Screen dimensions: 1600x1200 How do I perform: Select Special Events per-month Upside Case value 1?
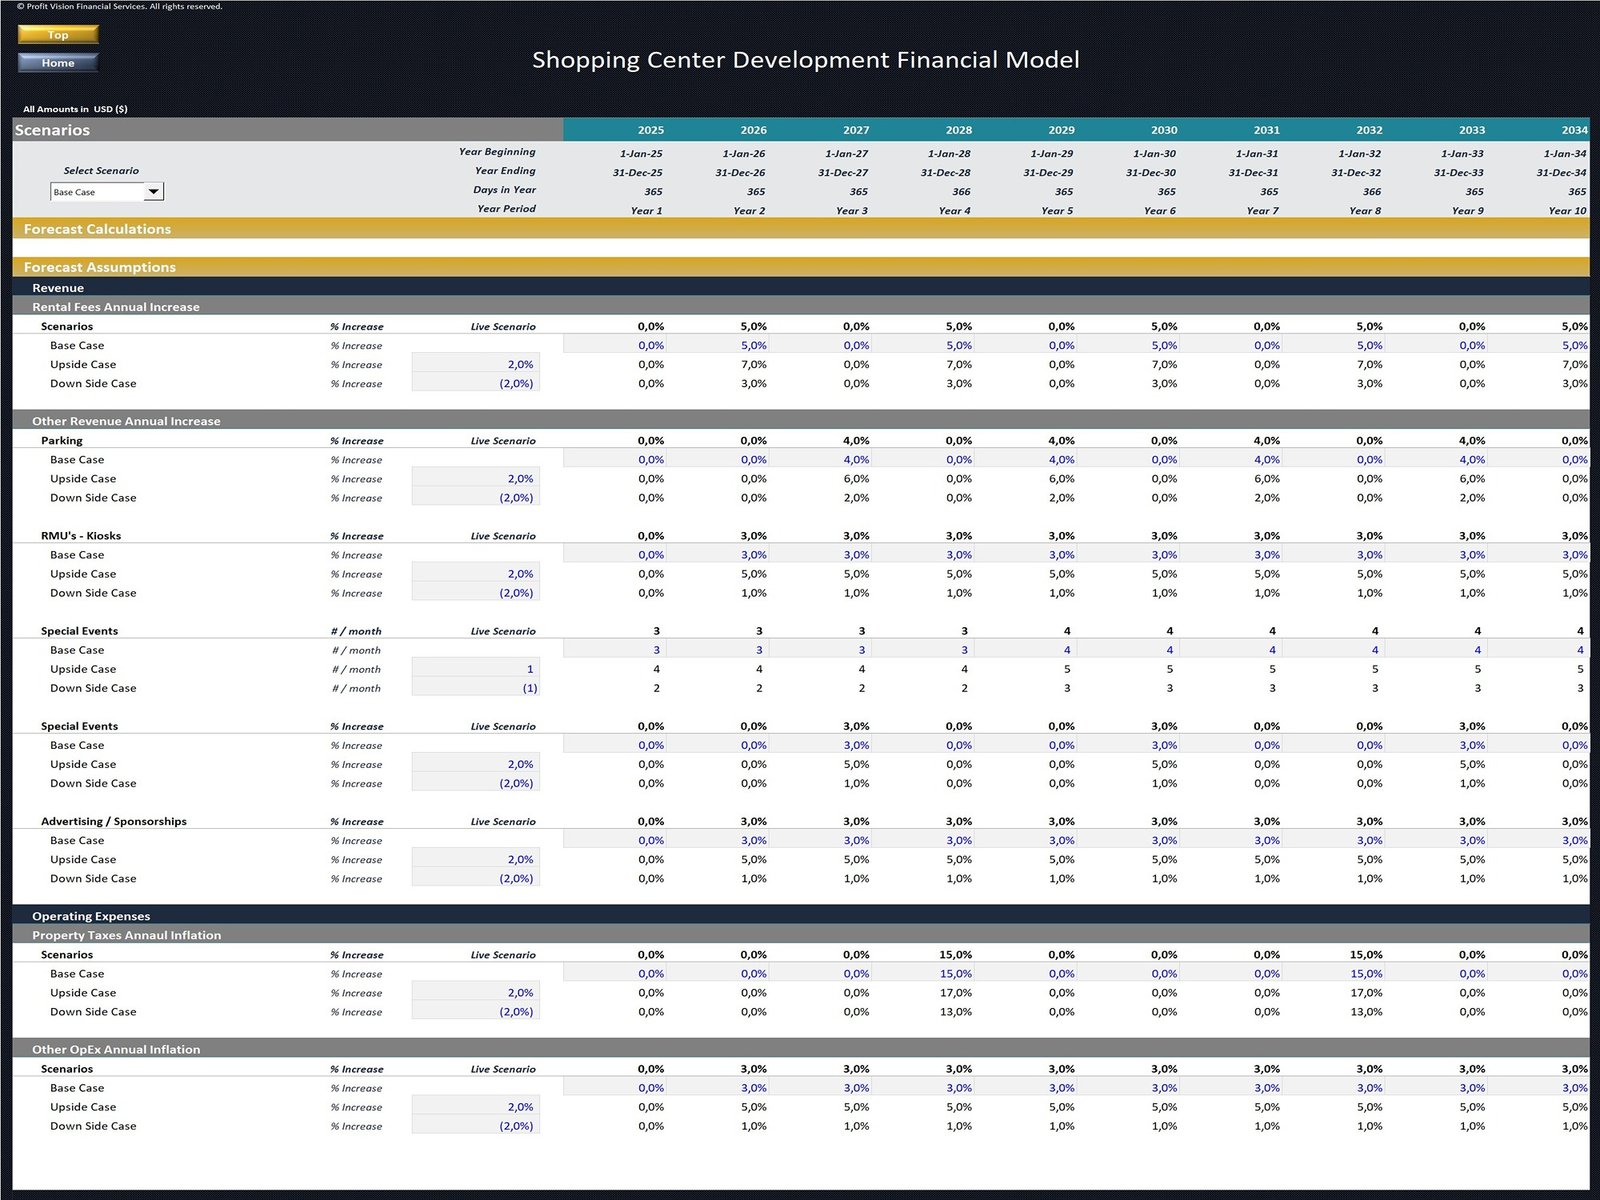coord(476,669)
